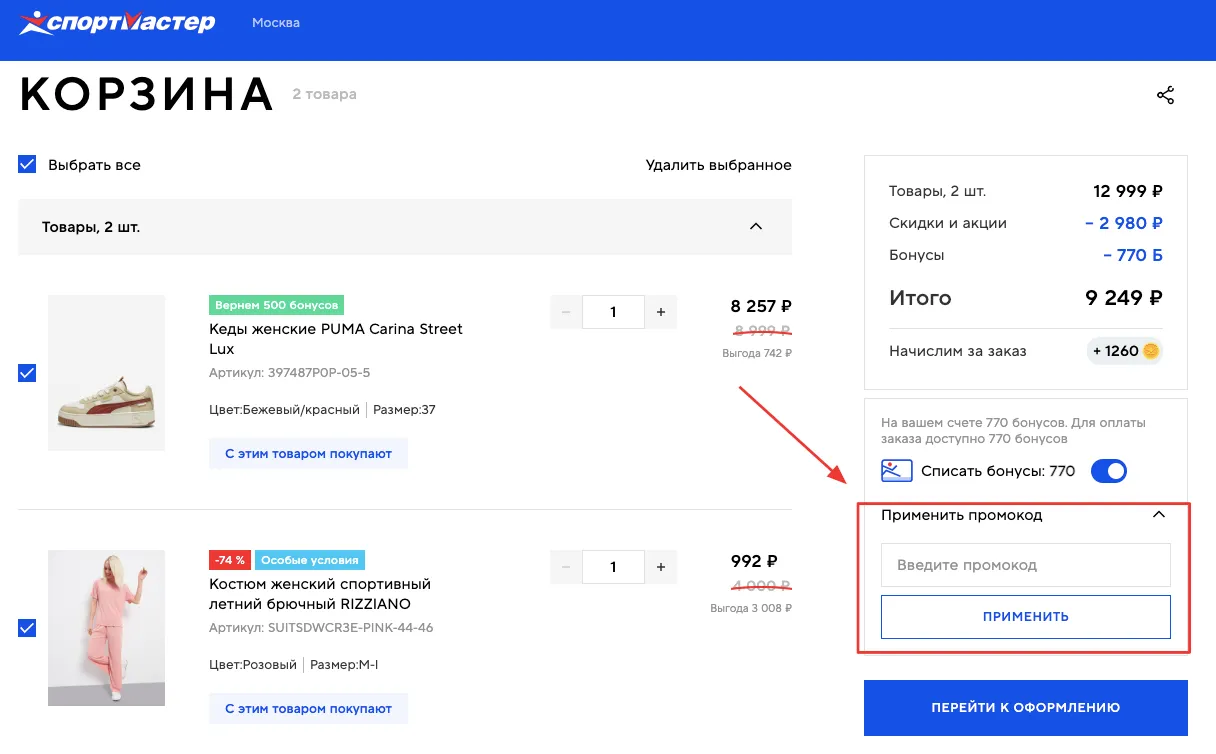Click the 2 товара count text

click(x=324, y=95)
